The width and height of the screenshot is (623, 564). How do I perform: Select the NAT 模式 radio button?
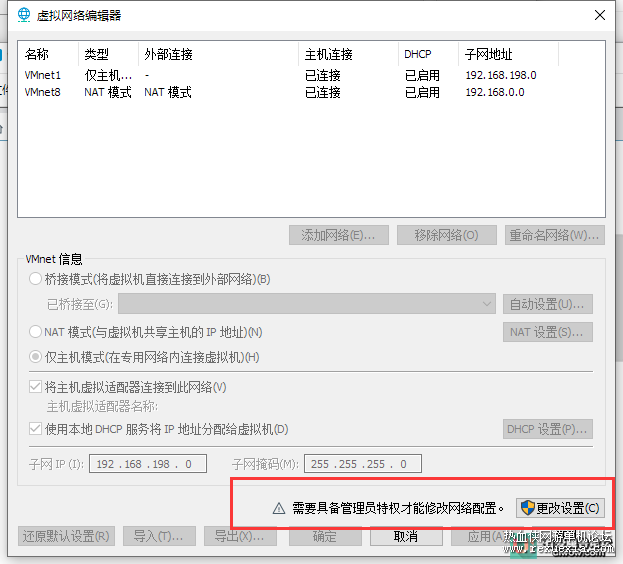[35, 331]
